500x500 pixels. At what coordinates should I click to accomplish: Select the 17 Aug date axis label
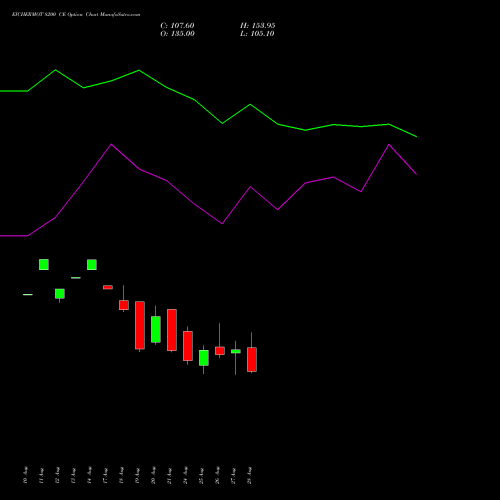pyautogui.click(x=106, y=475)
